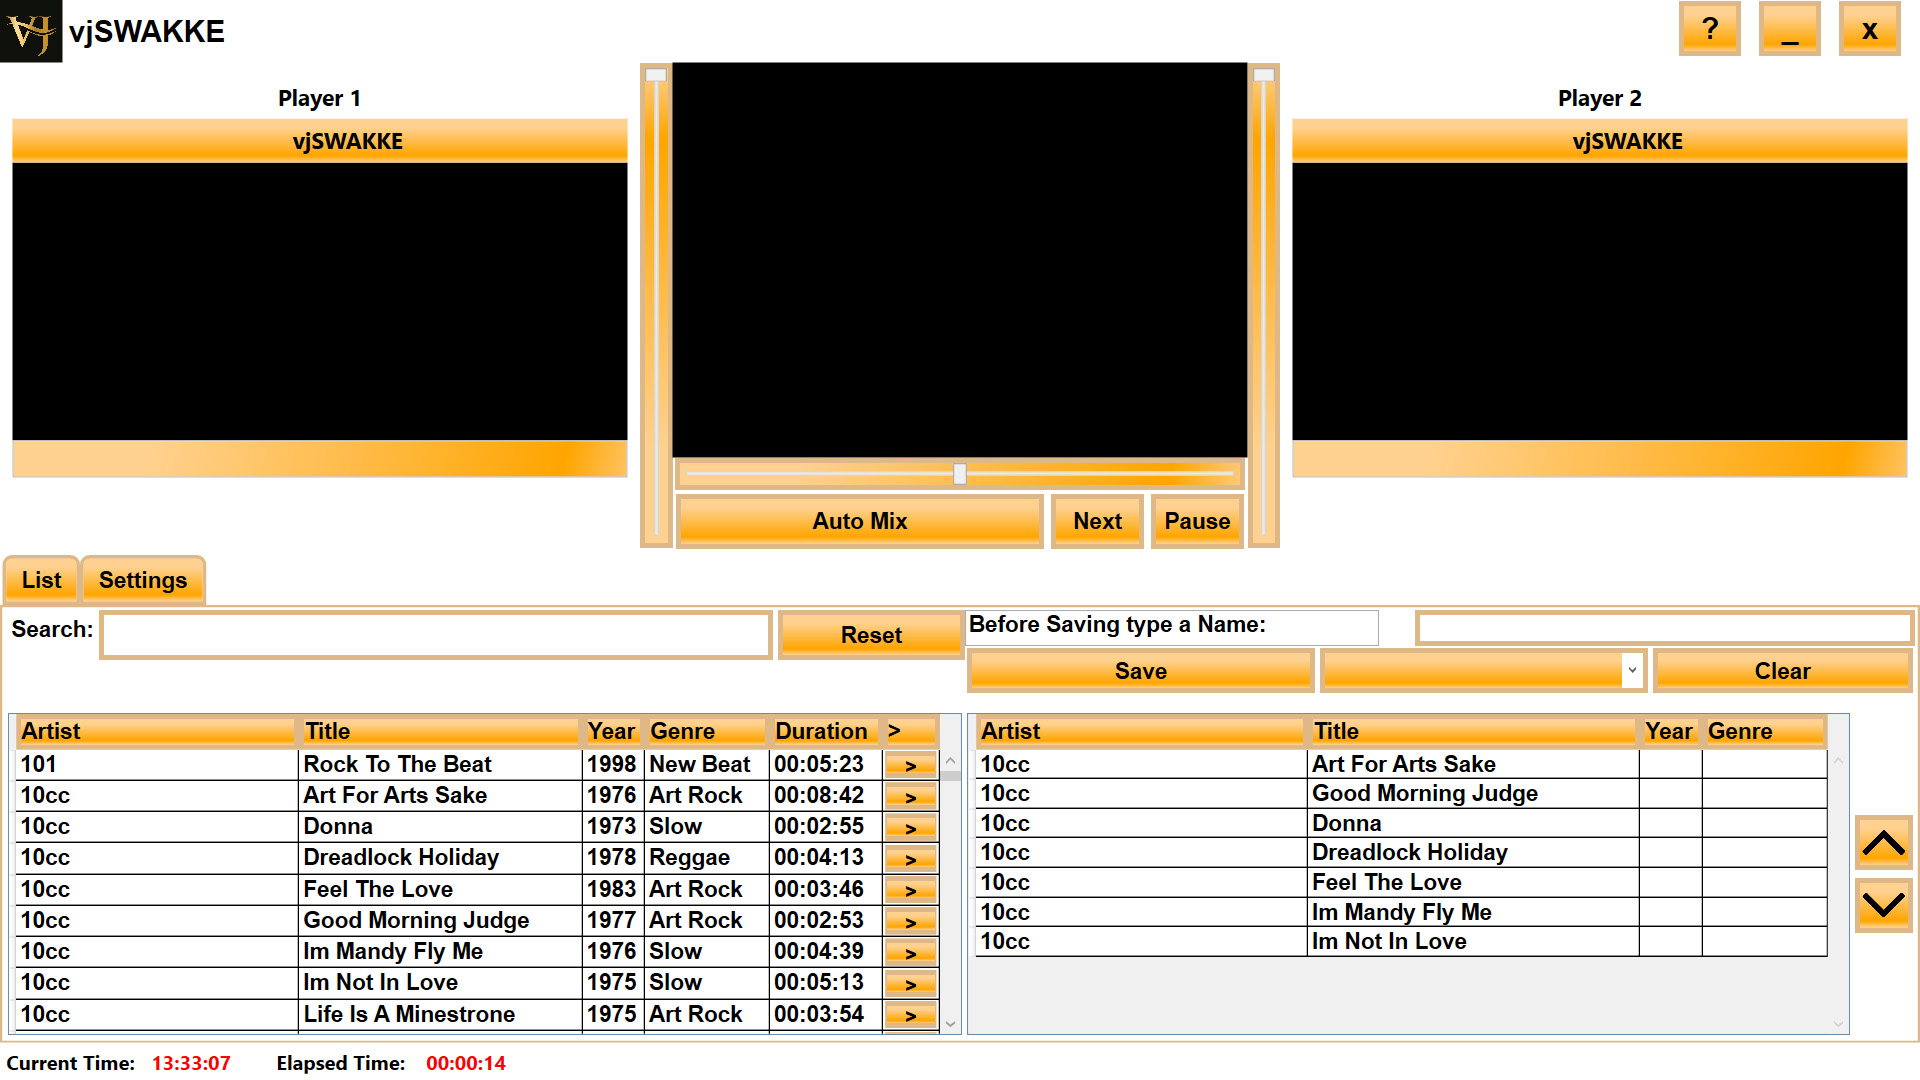The image size is (1920, 1080).
Task: Move selected playlist item down
Action: [1883, 905]
